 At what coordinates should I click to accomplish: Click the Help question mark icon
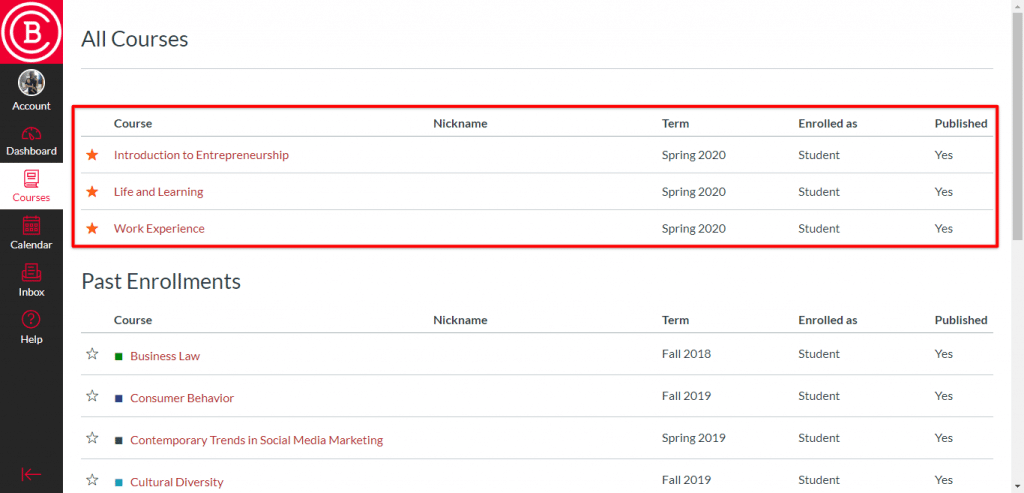[x=31, y=319]
